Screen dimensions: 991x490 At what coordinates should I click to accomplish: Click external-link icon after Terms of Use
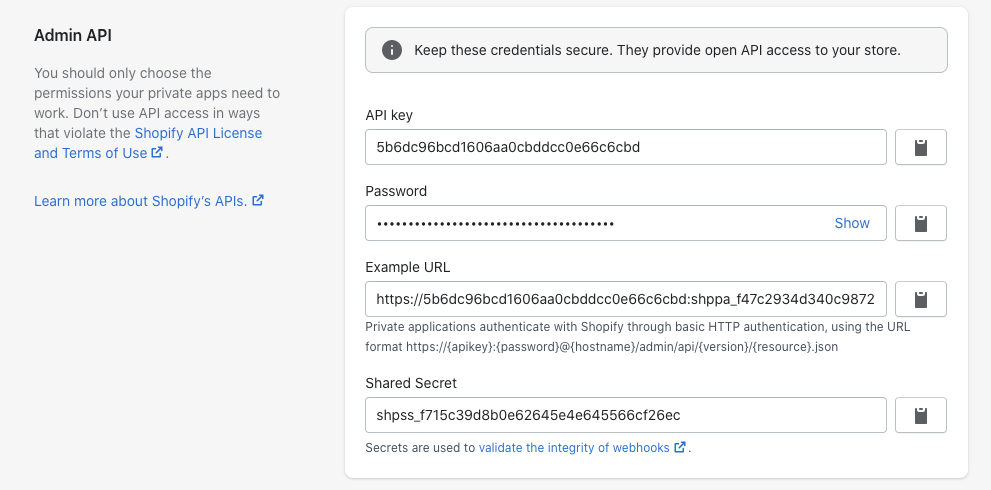coord(157,152)
